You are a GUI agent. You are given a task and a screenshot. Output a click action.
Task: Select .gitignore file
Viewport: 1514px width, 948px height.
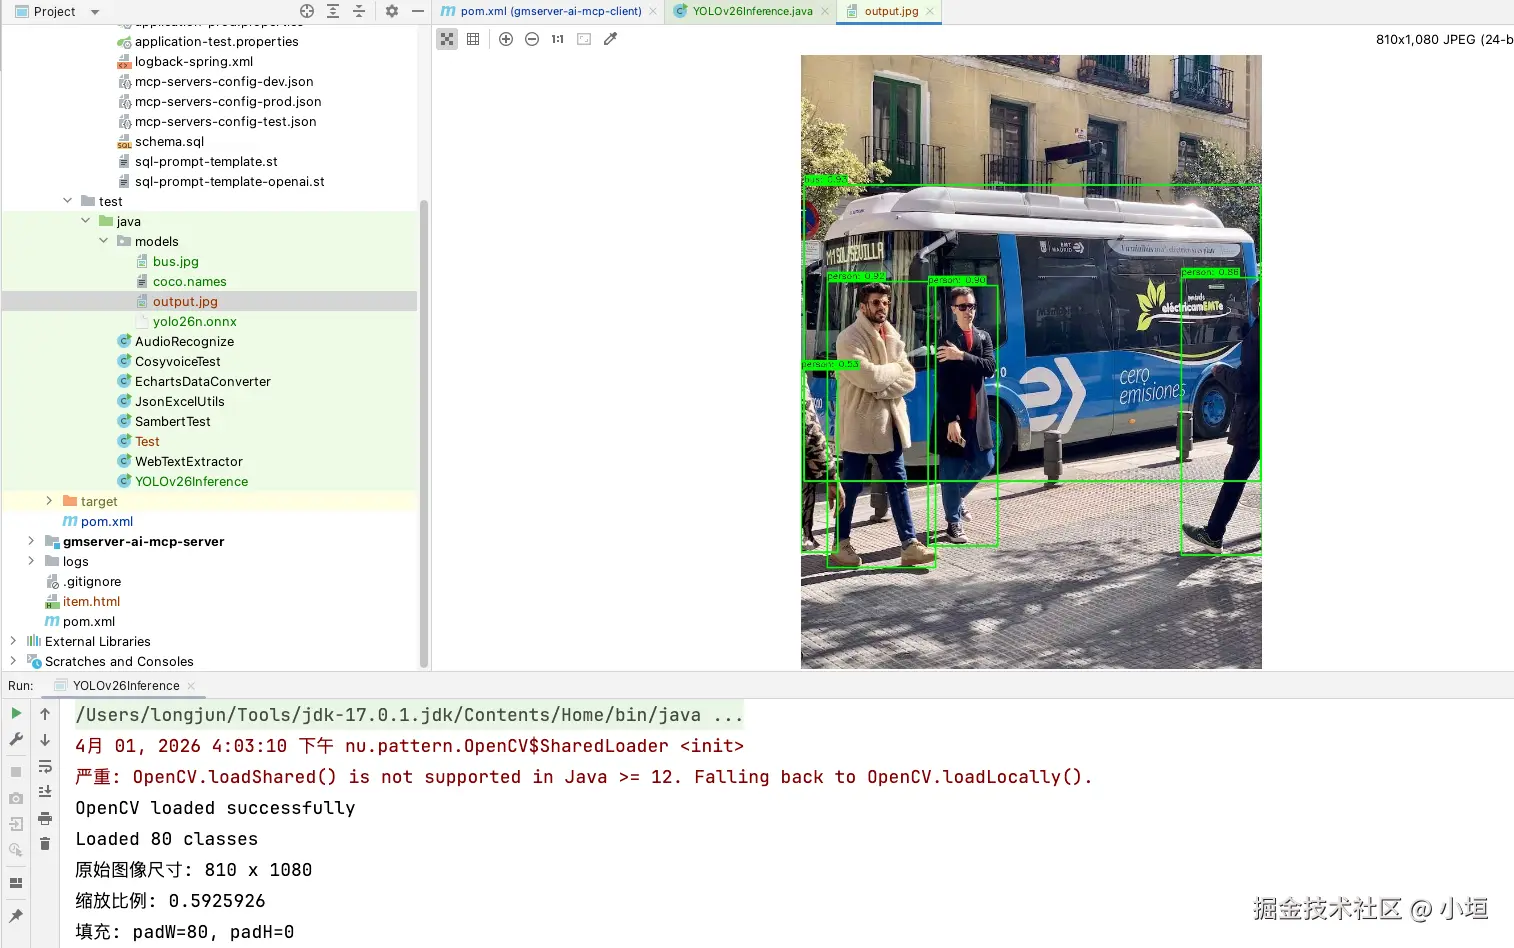tap(93, 581)
